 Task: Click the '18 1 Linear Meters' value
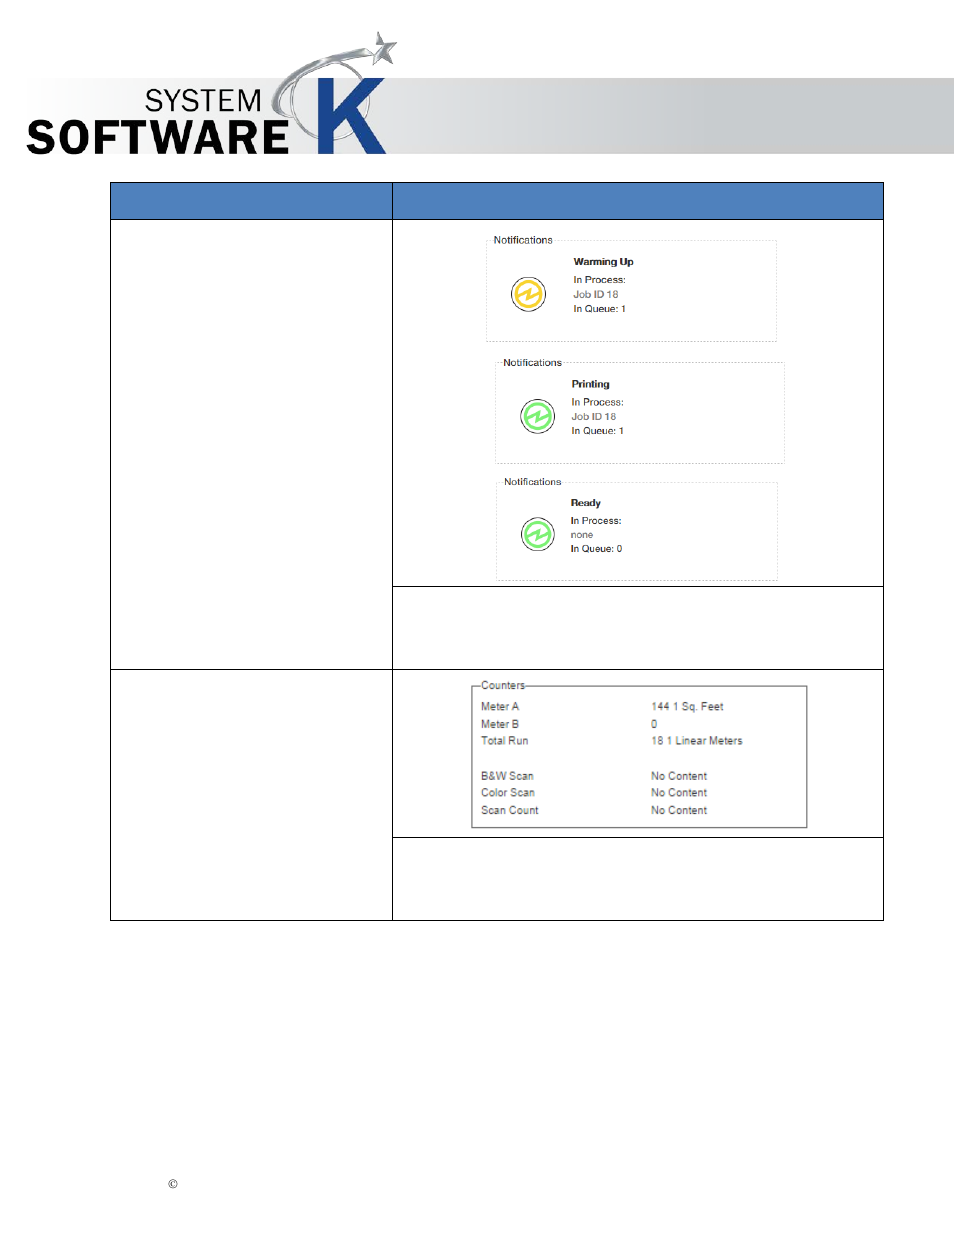[x=697, y=741]
